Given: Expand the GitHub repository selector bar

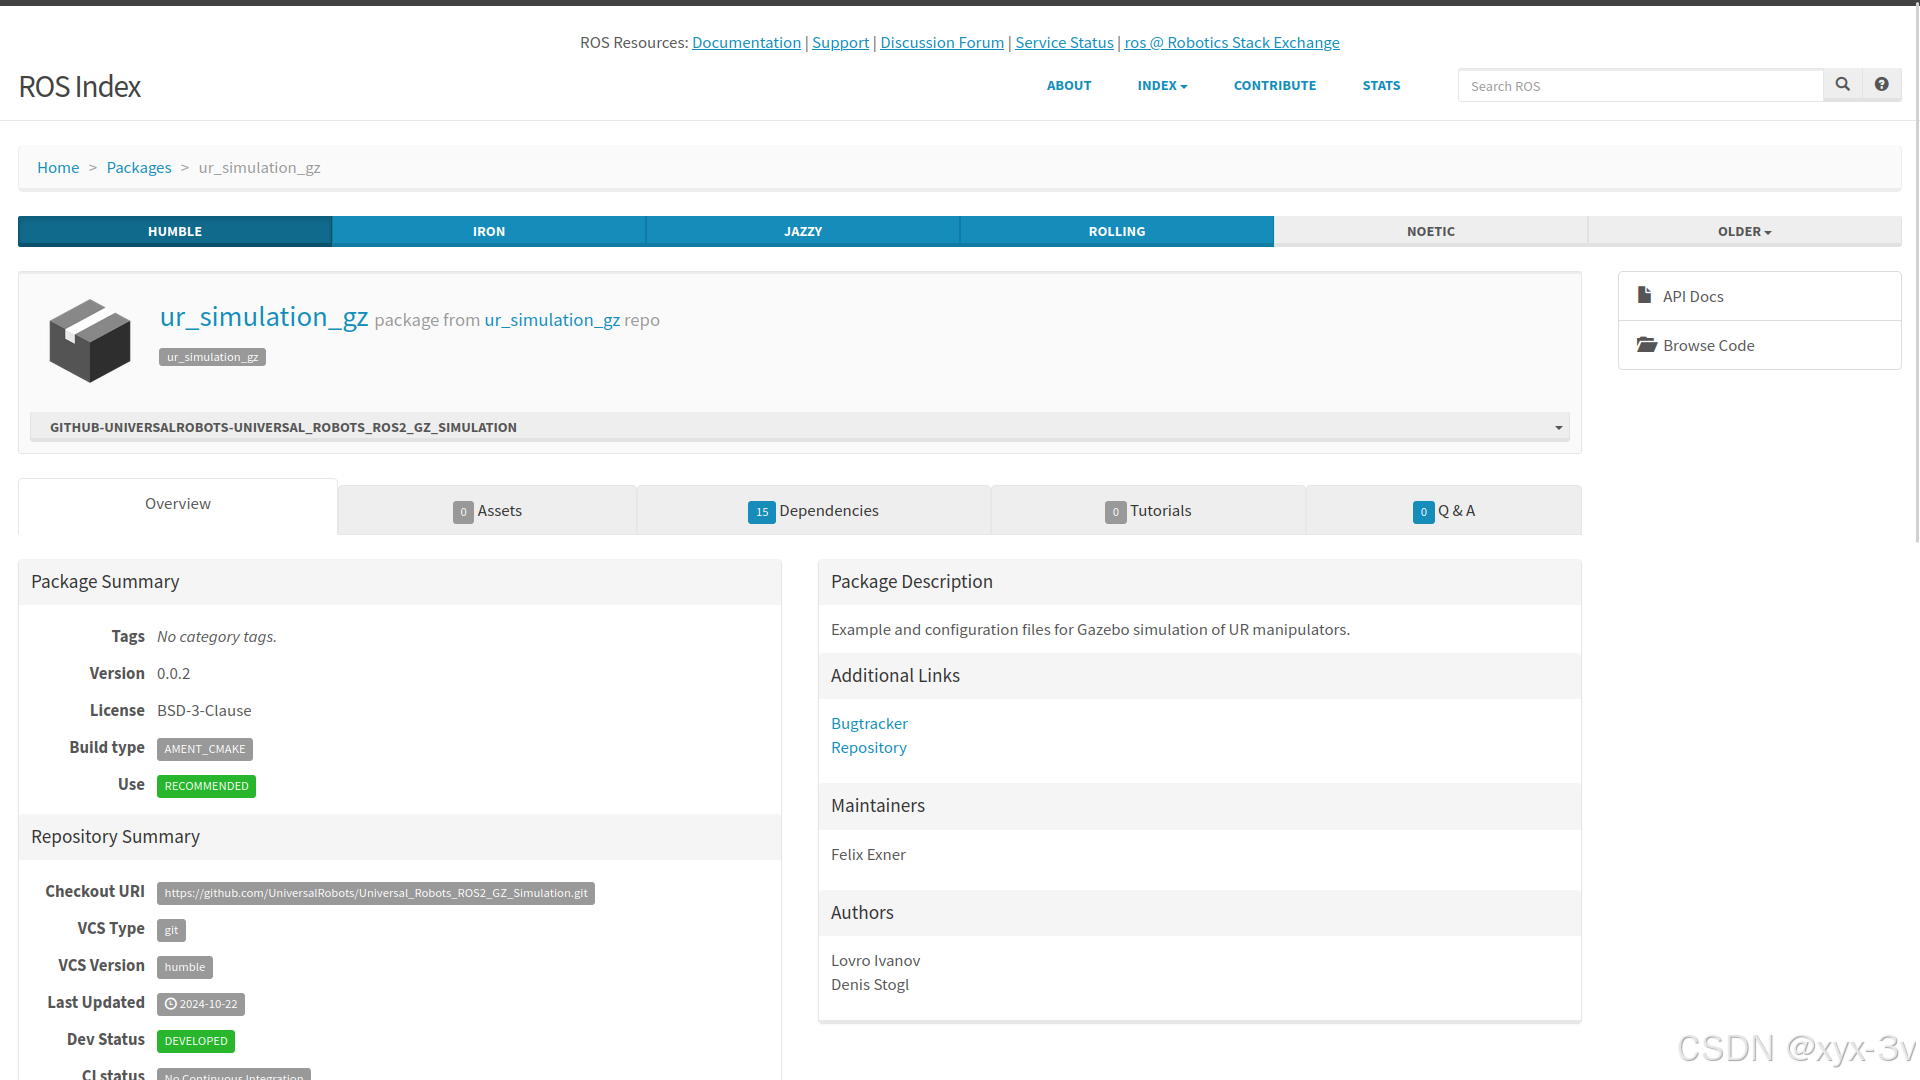Looking at the screenshot, I should tap(799, 427).
